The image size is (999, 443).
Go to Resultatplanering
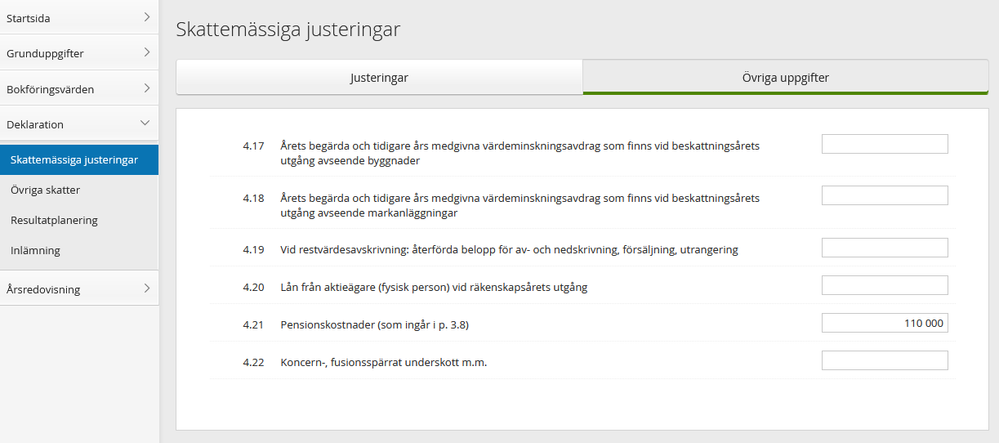[54, 220]
